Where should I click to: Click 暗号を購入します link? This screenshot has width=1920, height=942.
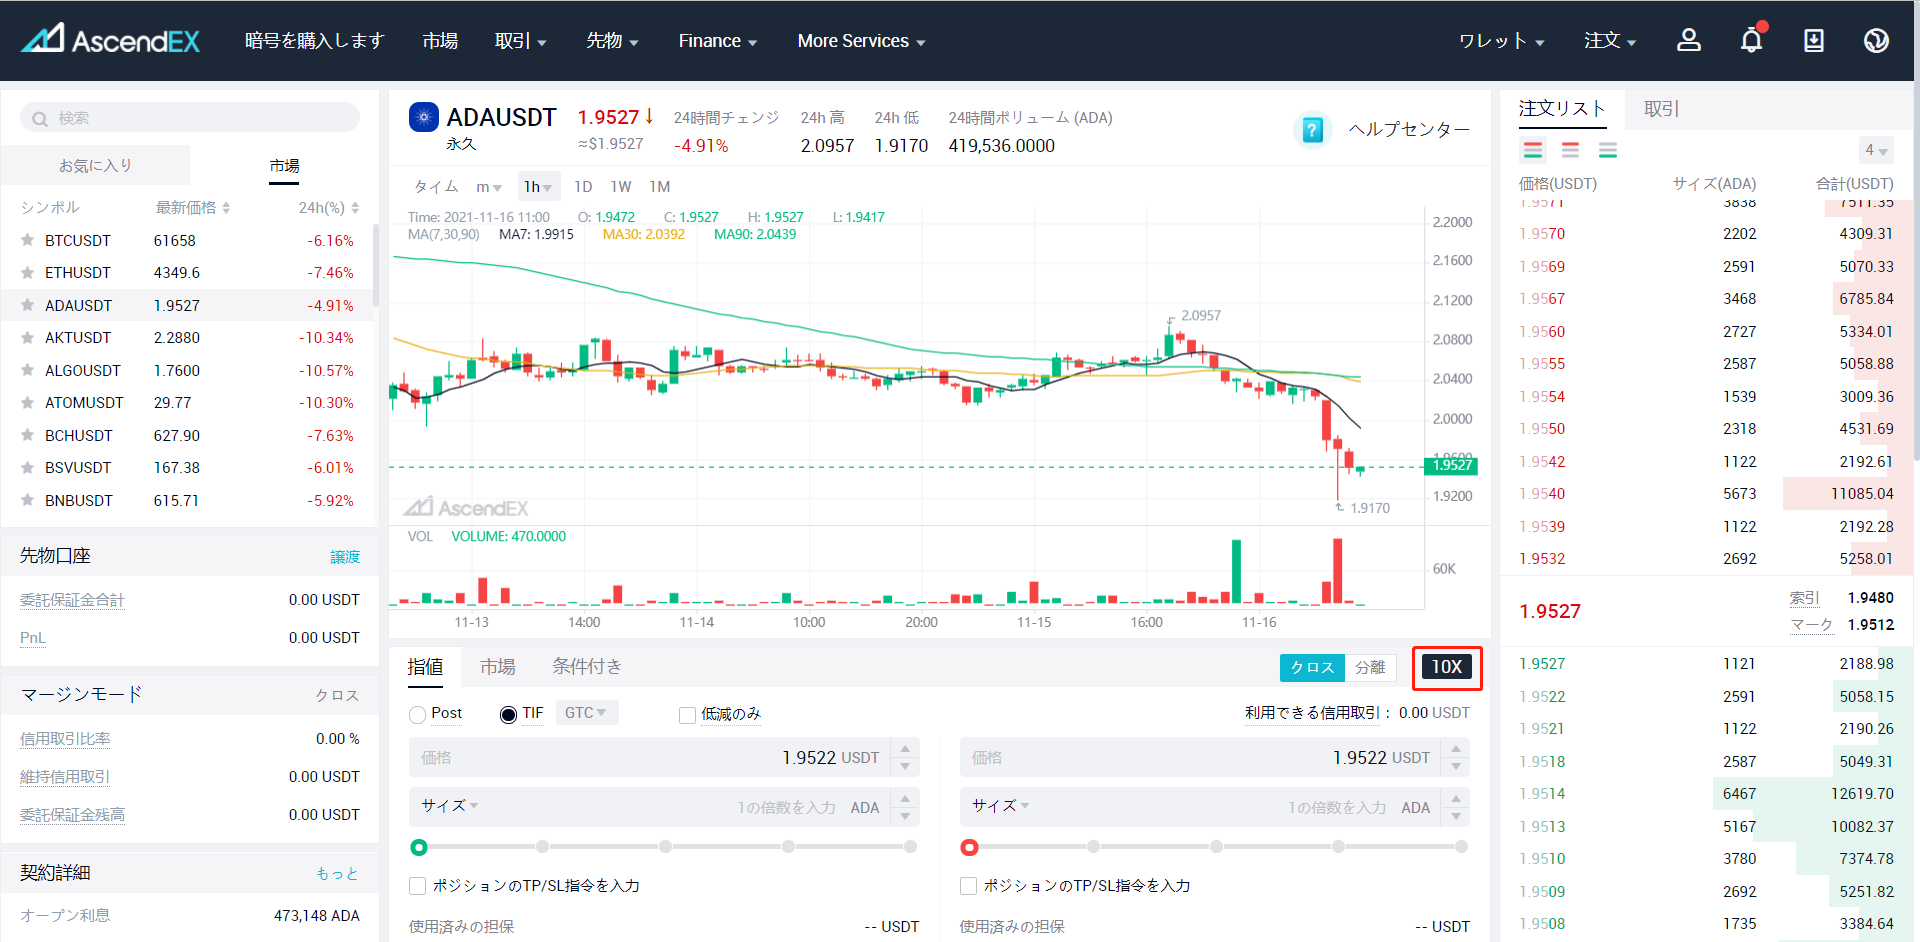[x=315, y=41]
